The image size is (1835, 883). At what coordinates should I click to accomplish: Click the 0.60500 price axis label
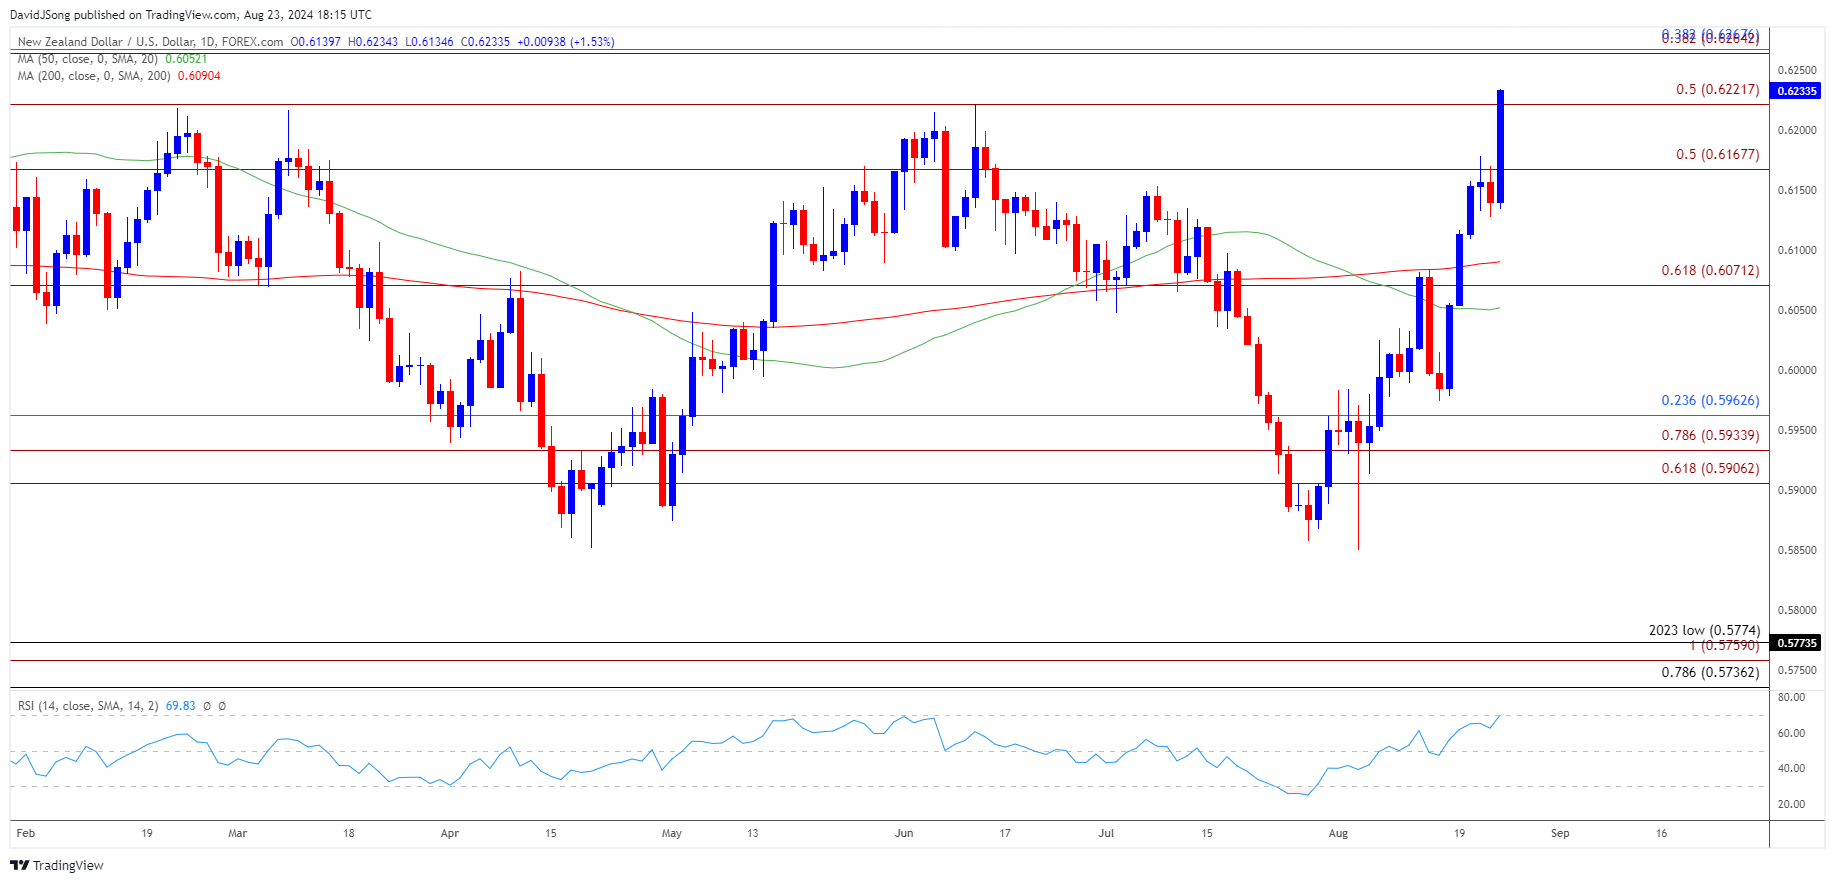pyautogui.click(x=1797, y=311)
